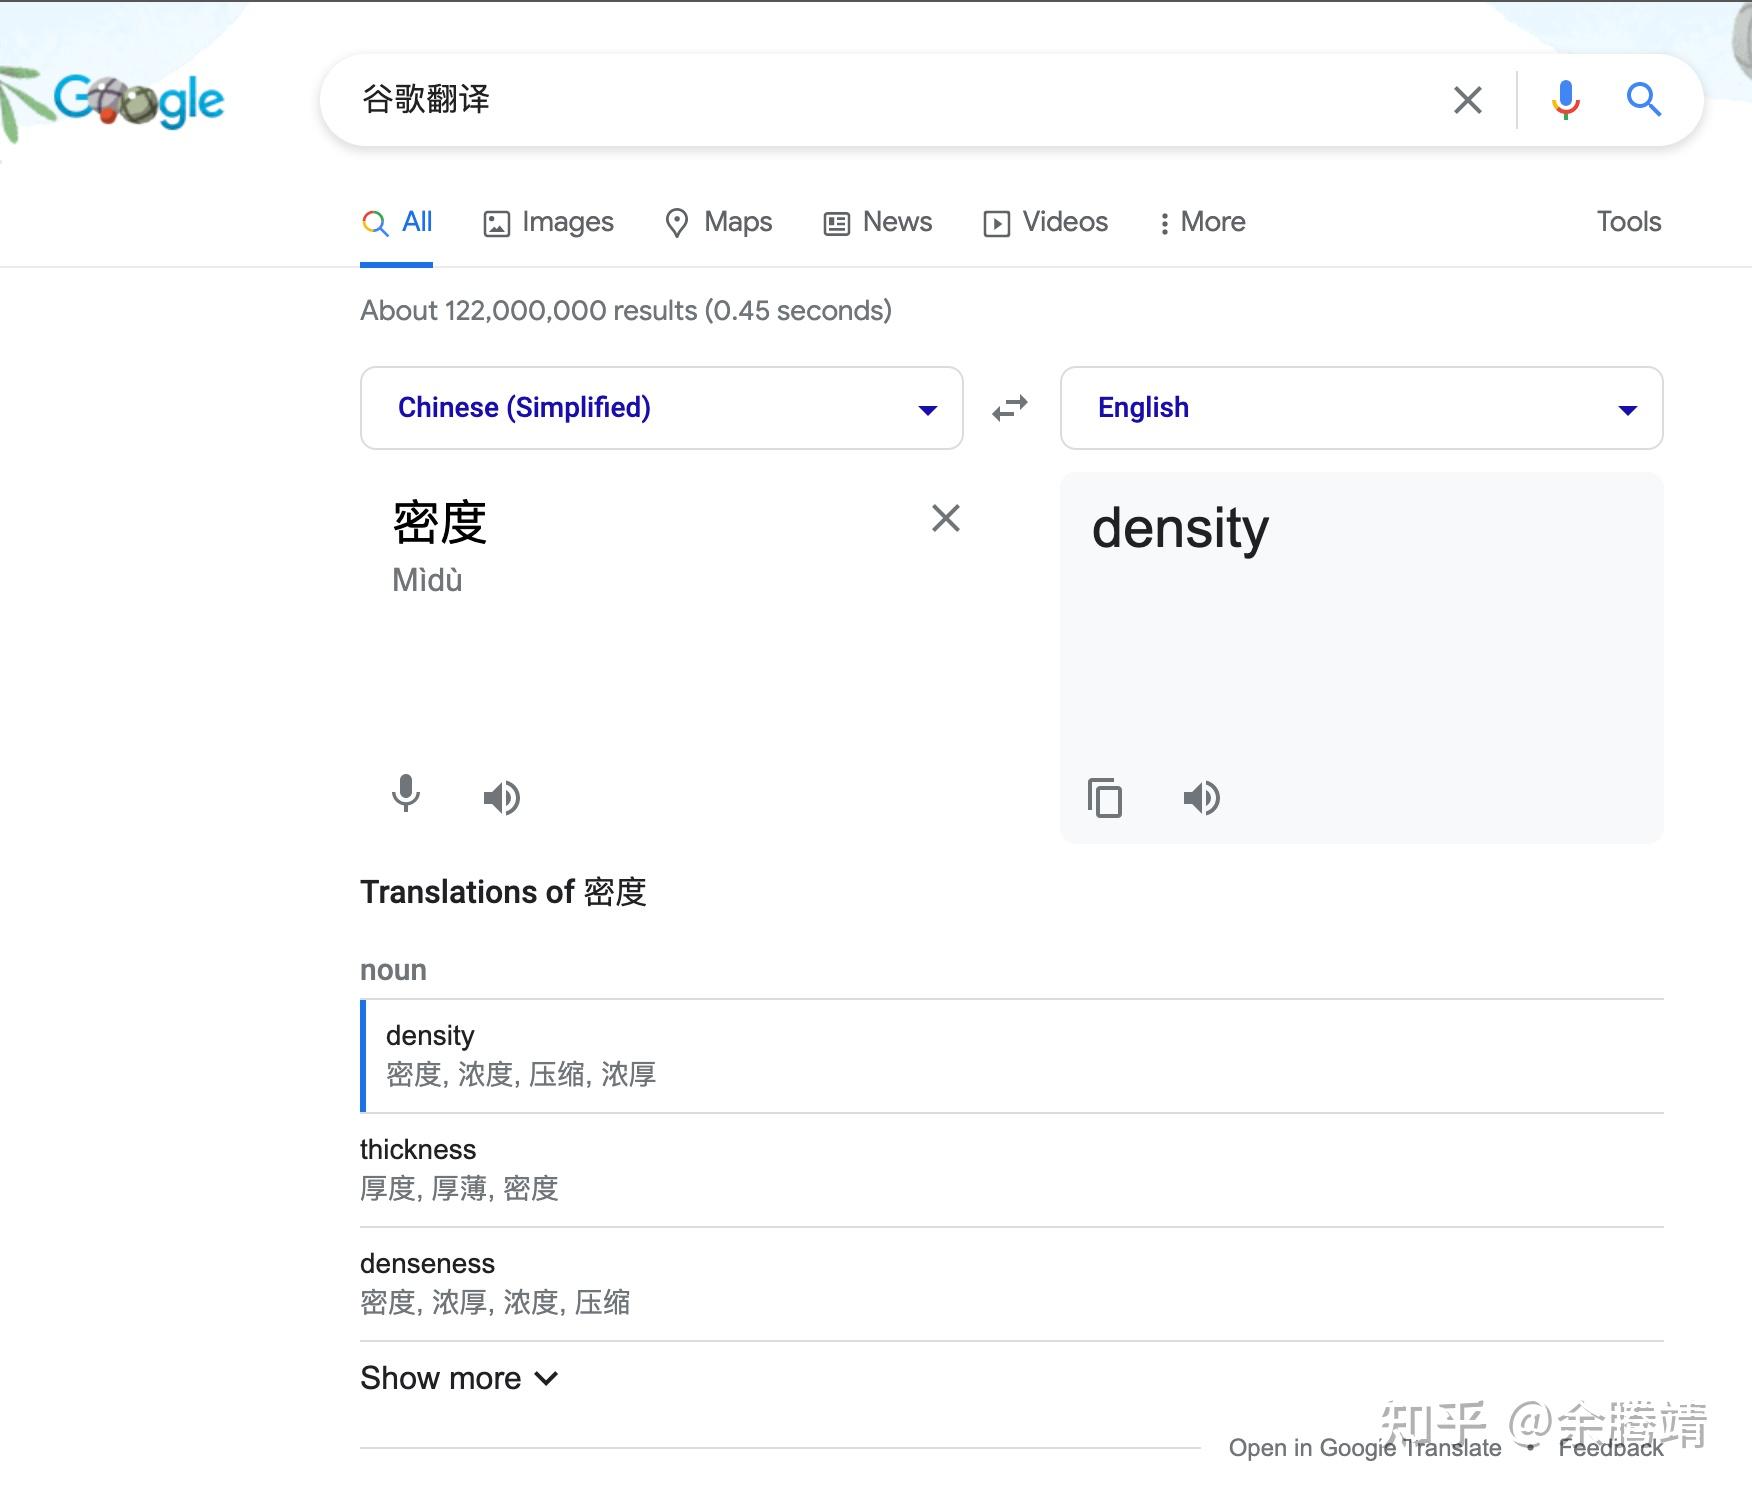
Task: Start voice search with the microphone
Action: tap(1565, 100)
